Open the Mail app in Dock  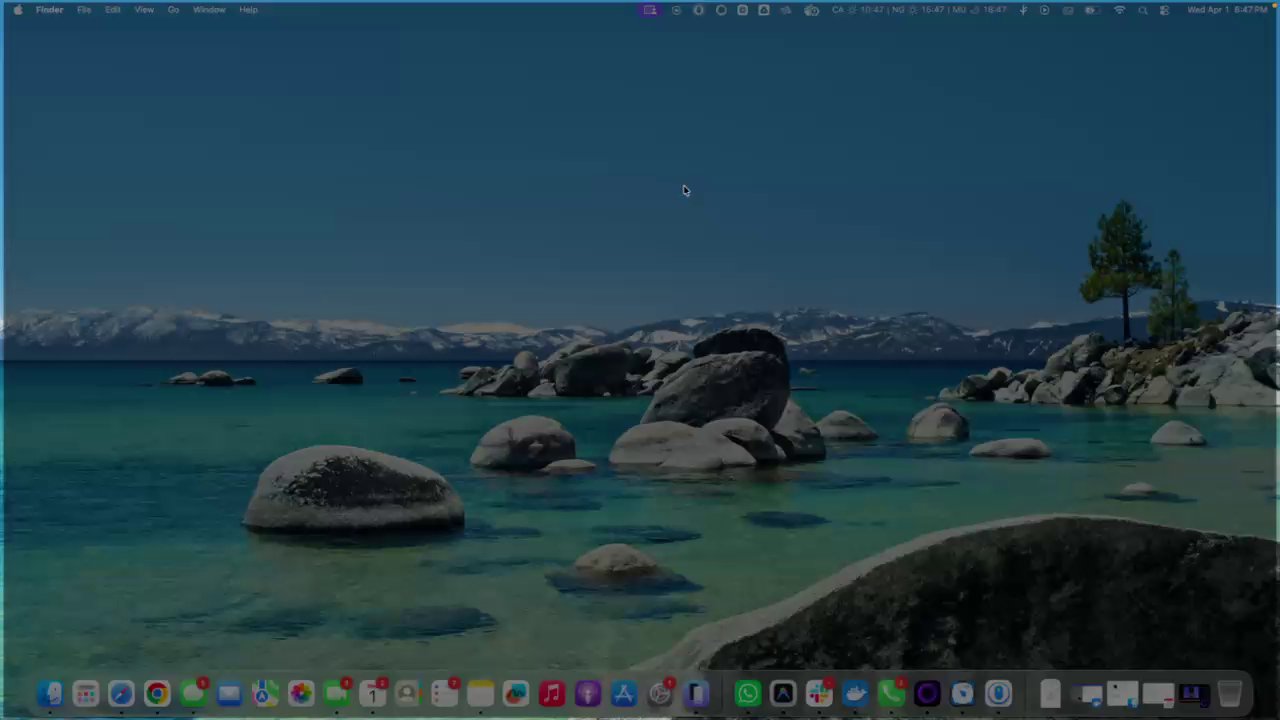click(x=229, y=694)
